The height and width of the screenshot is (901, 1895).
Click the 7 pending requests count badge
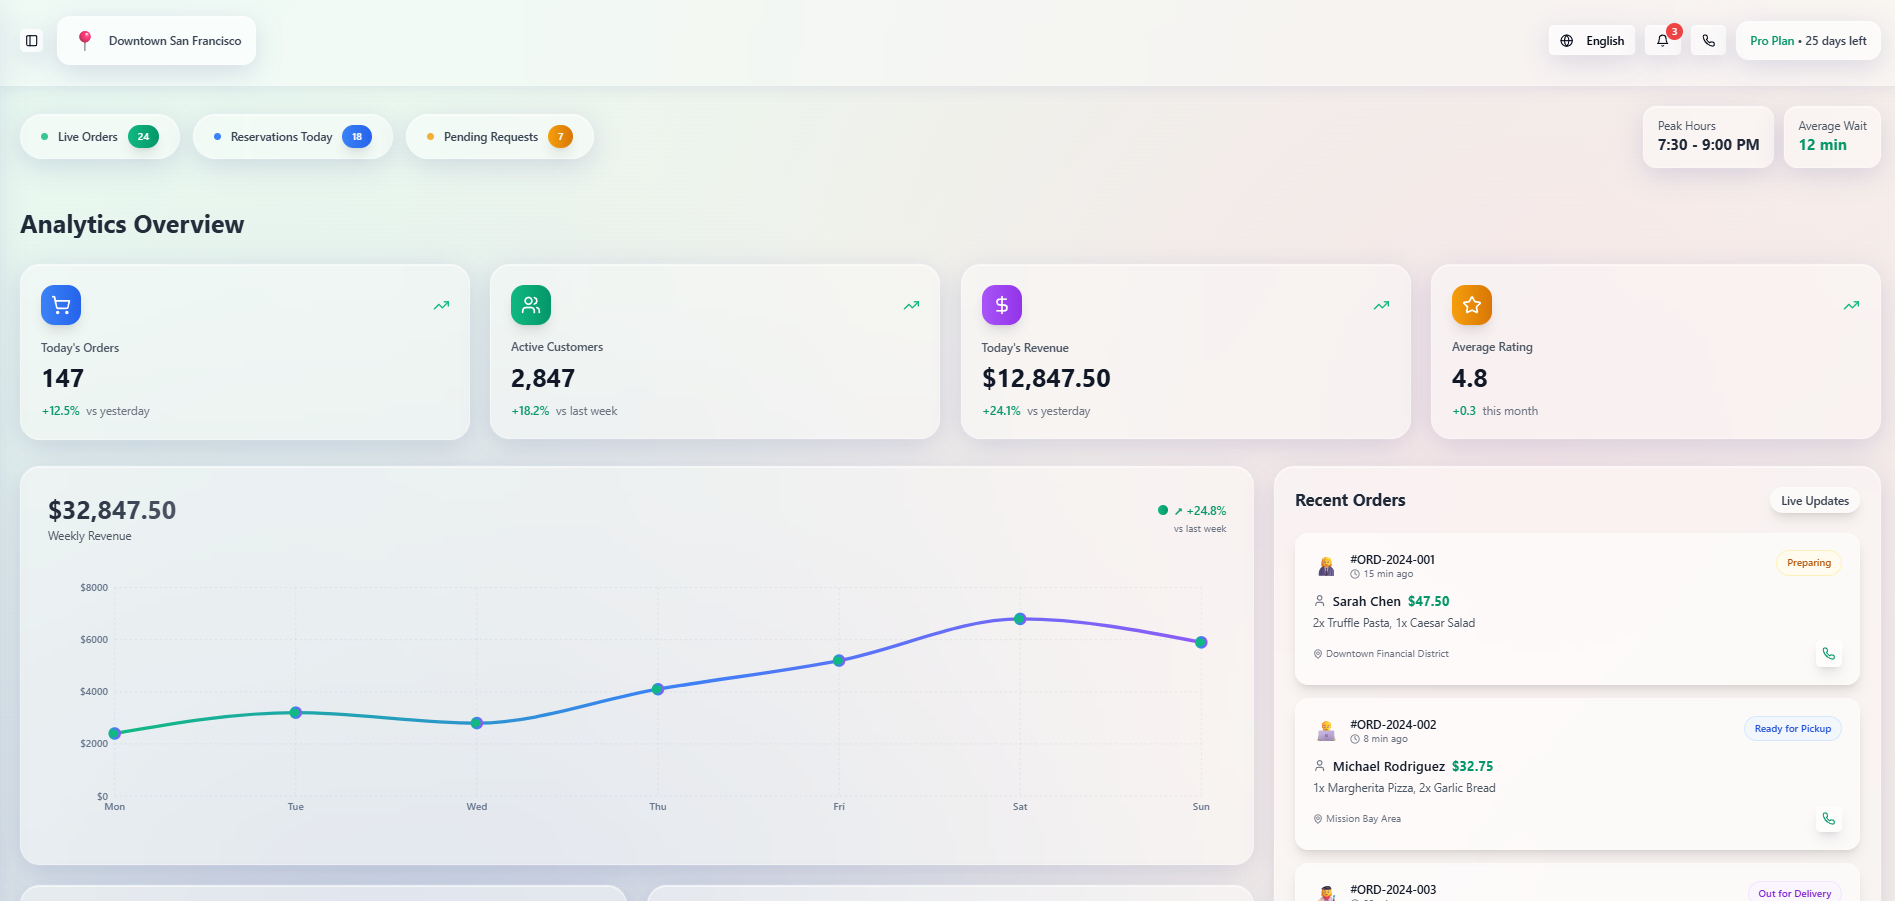pos(560,137)
